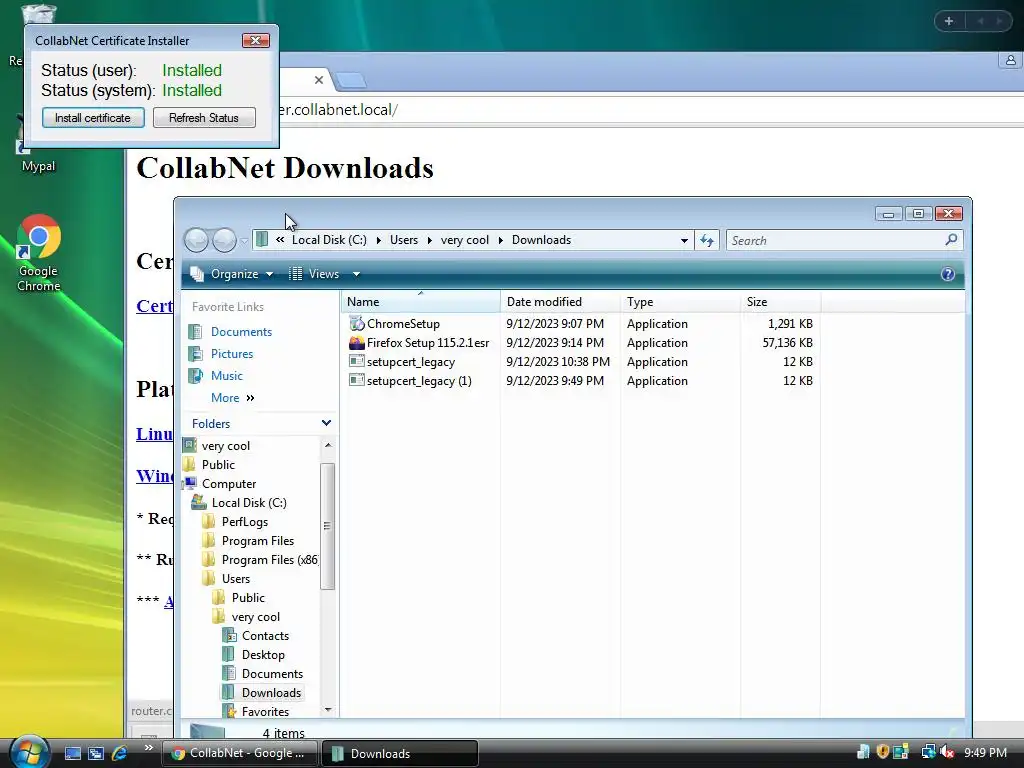Select the setupcert_legacy file
The image size is (1024, 768).
point(410,361)
